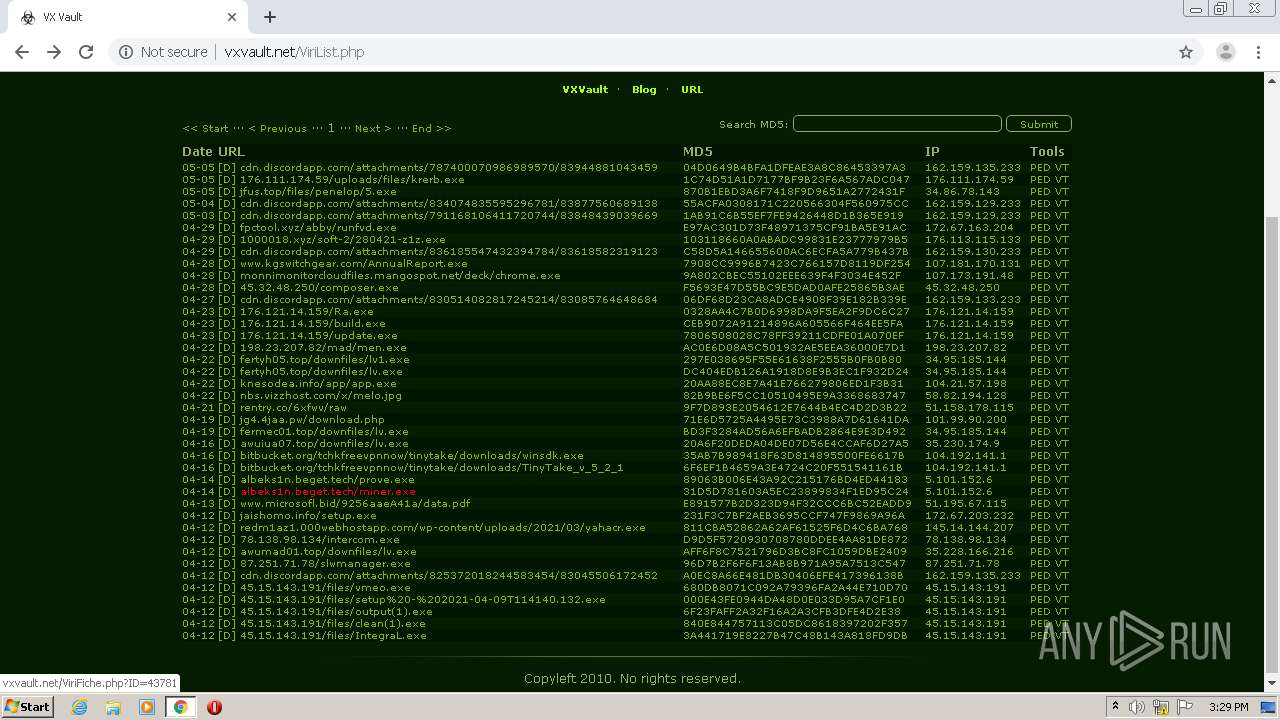Image resolution: width=1280 pixels, height=720 pixels.
Task: Open the 1000018.xyz/soft-2/280421-z1z.exe entry
Action: point(342,239)
